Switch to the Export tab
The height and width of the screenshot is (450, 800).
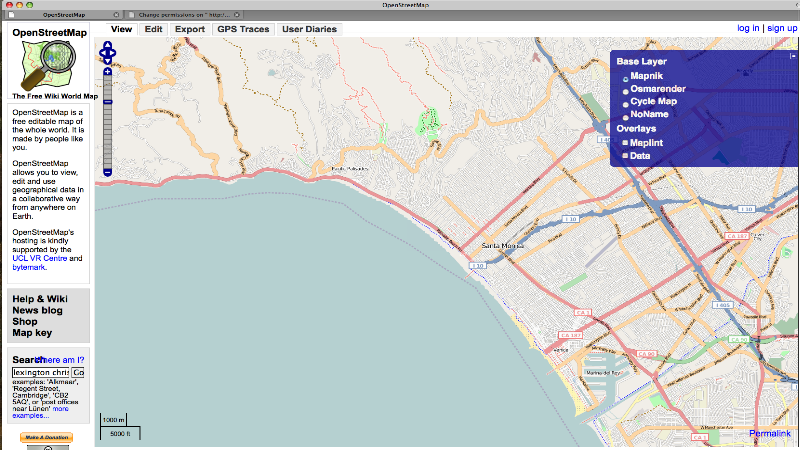(x=189, y=29)
